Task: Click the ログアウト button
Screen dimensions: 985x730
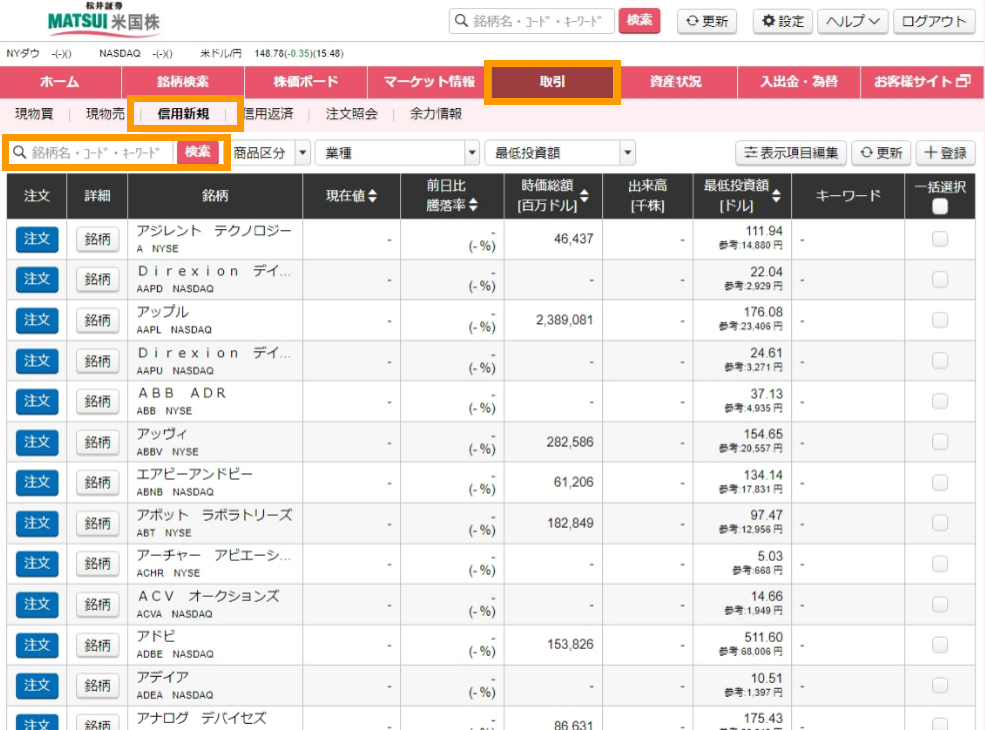Action: [x=934, y=21]
